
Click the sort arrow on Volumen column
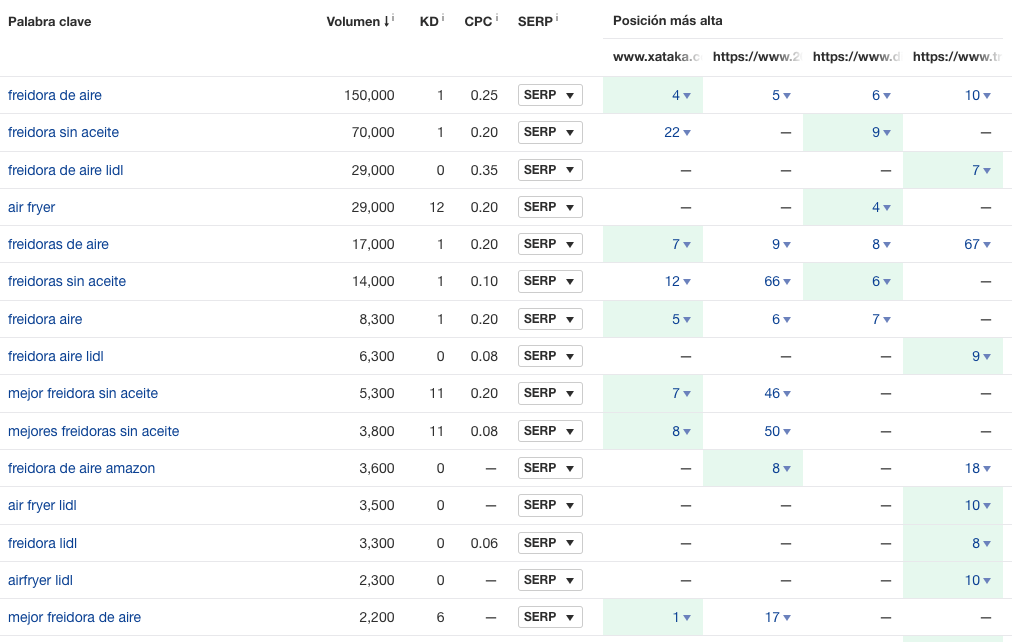click(x=386, y=22)
